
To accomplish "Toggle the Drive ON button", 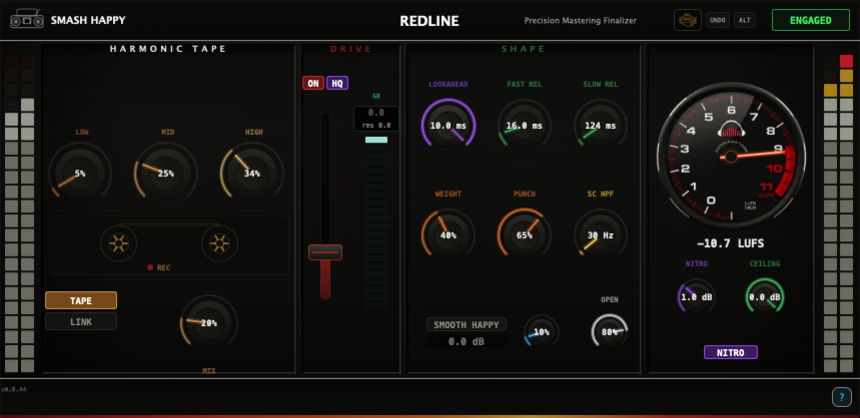I will coord(313,83).
